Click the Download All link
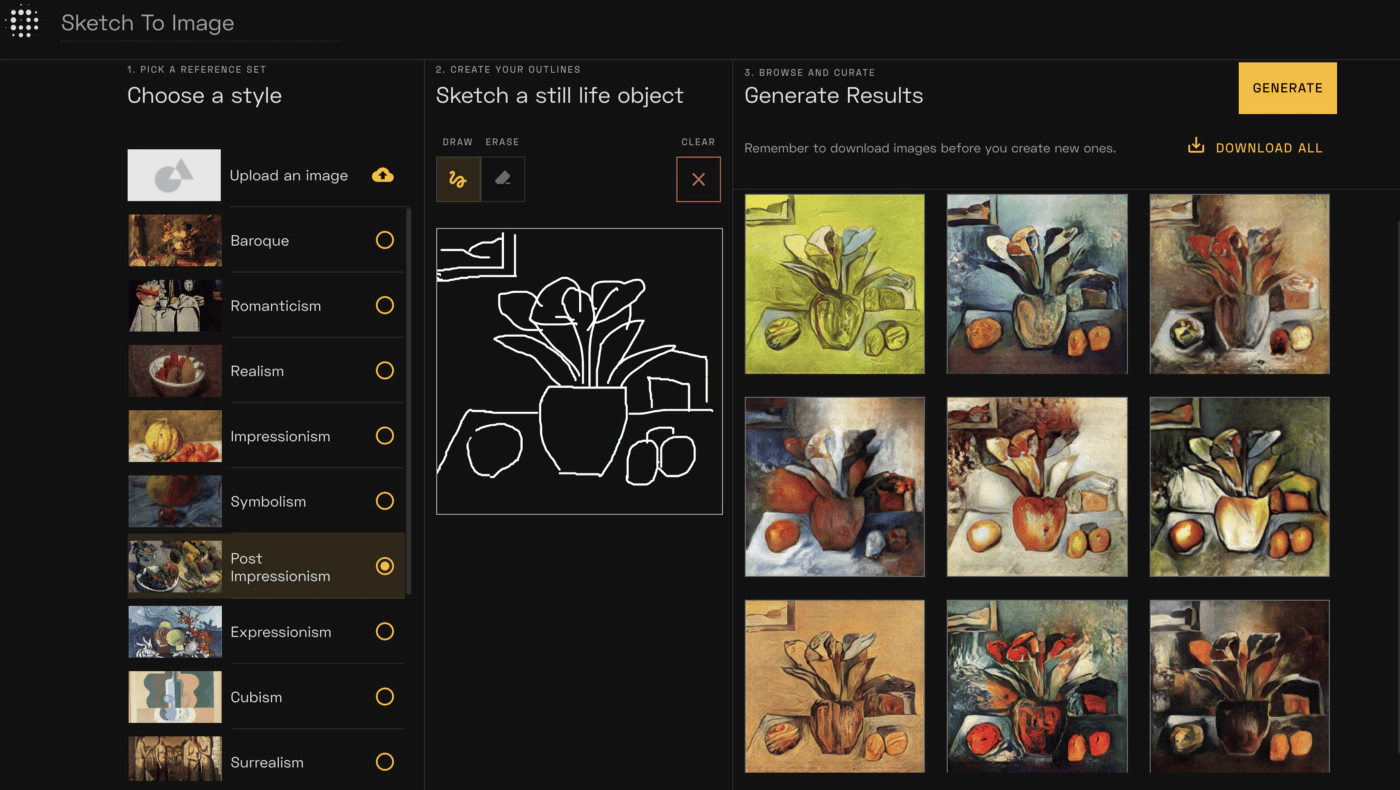 [1268, 148]
